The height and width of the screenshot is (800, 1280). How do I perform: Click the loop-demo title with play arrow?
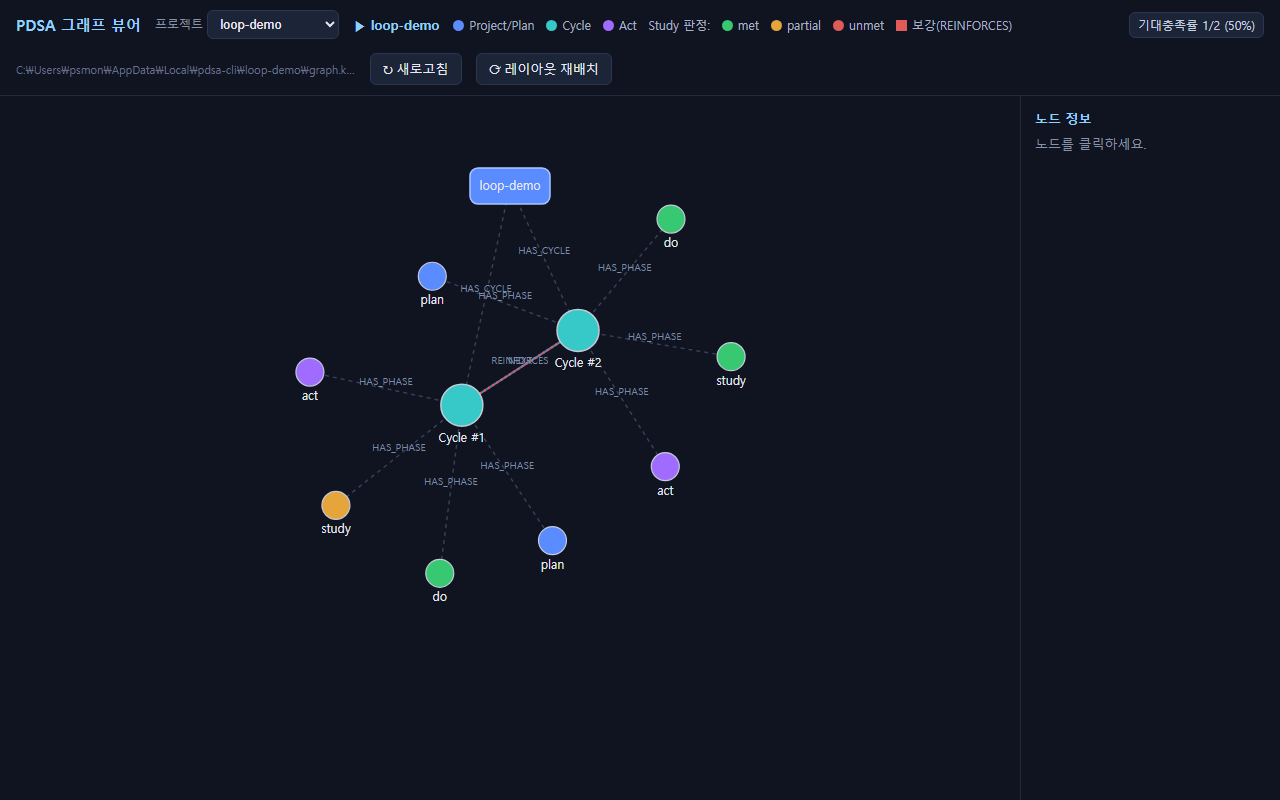tap(397, 25)
